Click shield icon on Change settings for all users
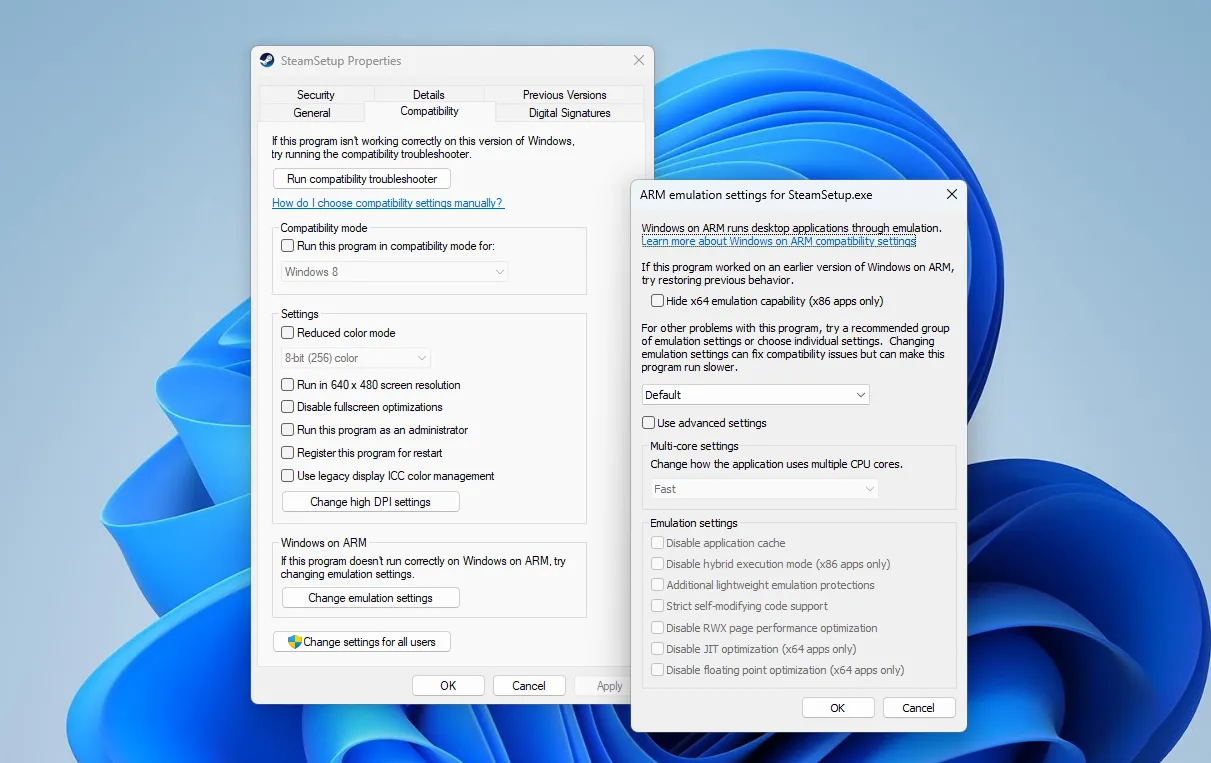 [x=294, y=642]
